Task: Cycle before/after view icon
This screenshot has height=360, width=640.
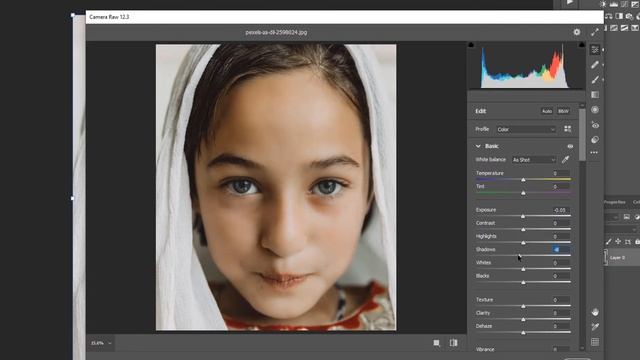Action: [453, 343]
